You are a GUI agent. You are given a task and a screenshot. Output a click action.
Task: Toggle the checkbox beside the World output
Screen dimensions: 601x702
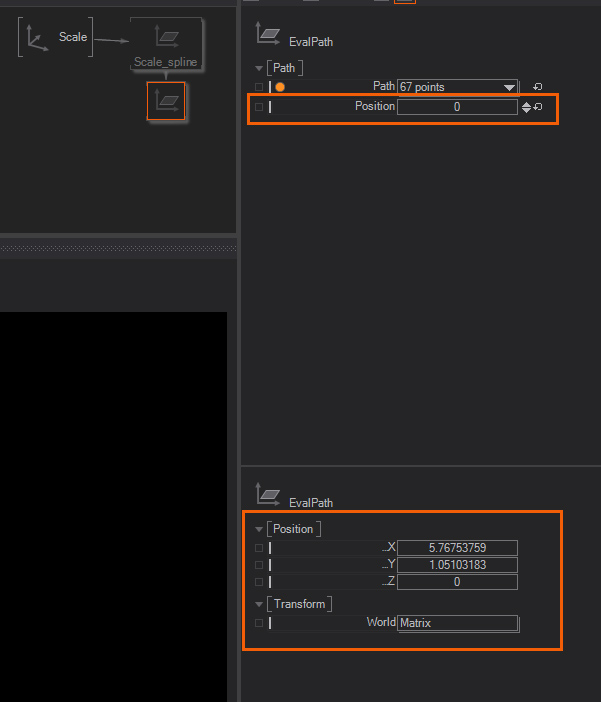click(x=259, y=623)
